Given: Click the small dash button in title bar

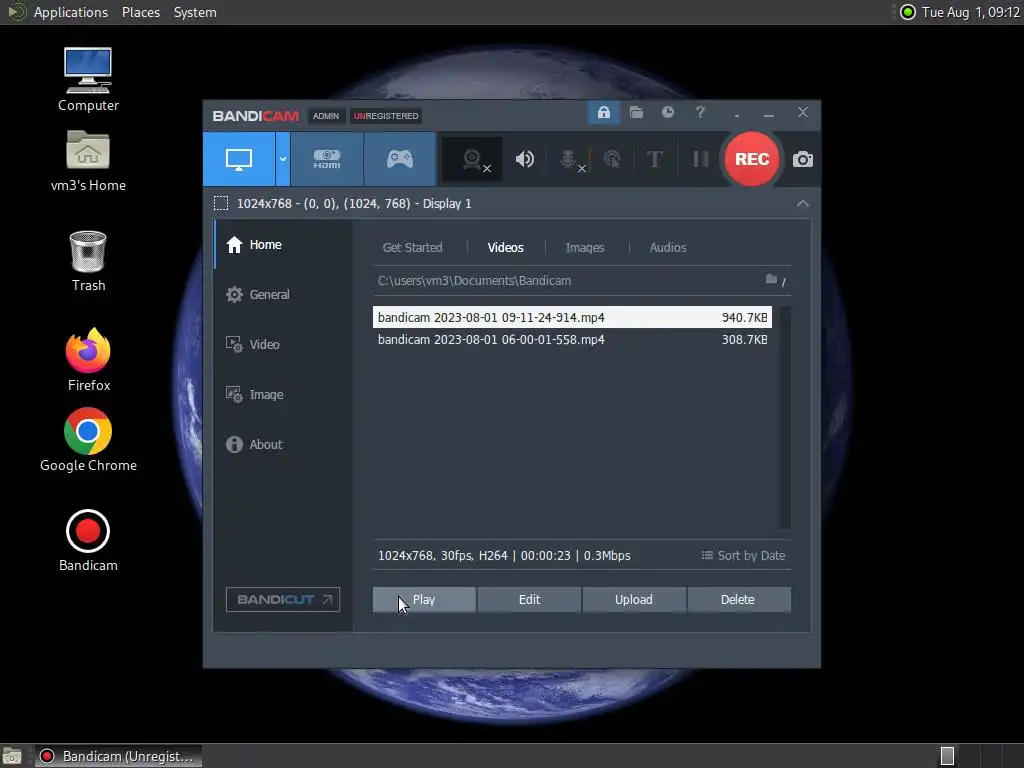Looking at the screenshot, I should [737, 115].
